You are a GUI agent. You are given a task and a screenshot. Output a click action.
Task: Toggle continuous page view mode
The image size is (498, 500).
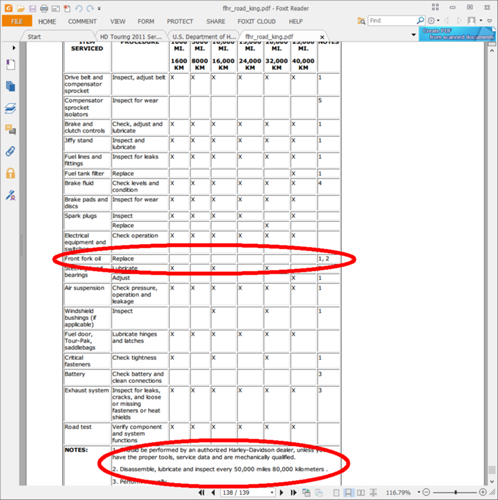[x=348, y=493]
